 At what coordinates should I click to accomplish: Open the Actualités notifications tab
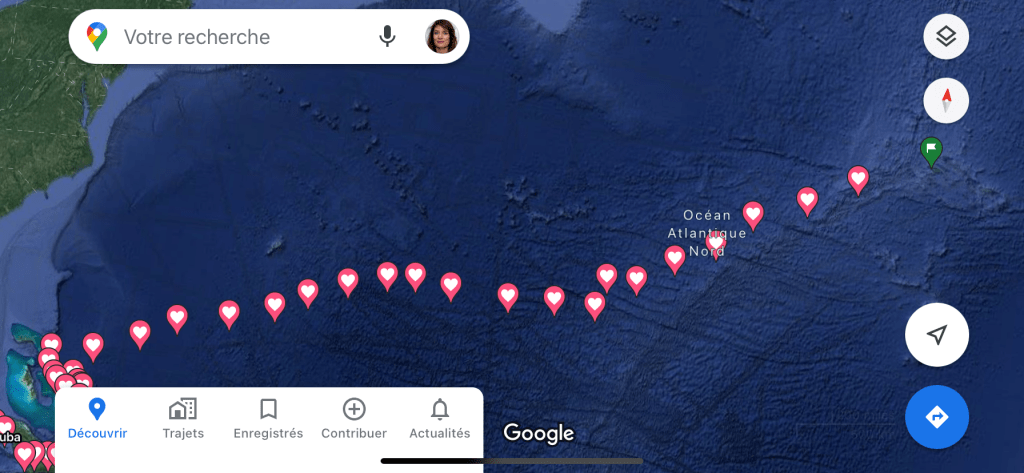click(x=440, y=419)
